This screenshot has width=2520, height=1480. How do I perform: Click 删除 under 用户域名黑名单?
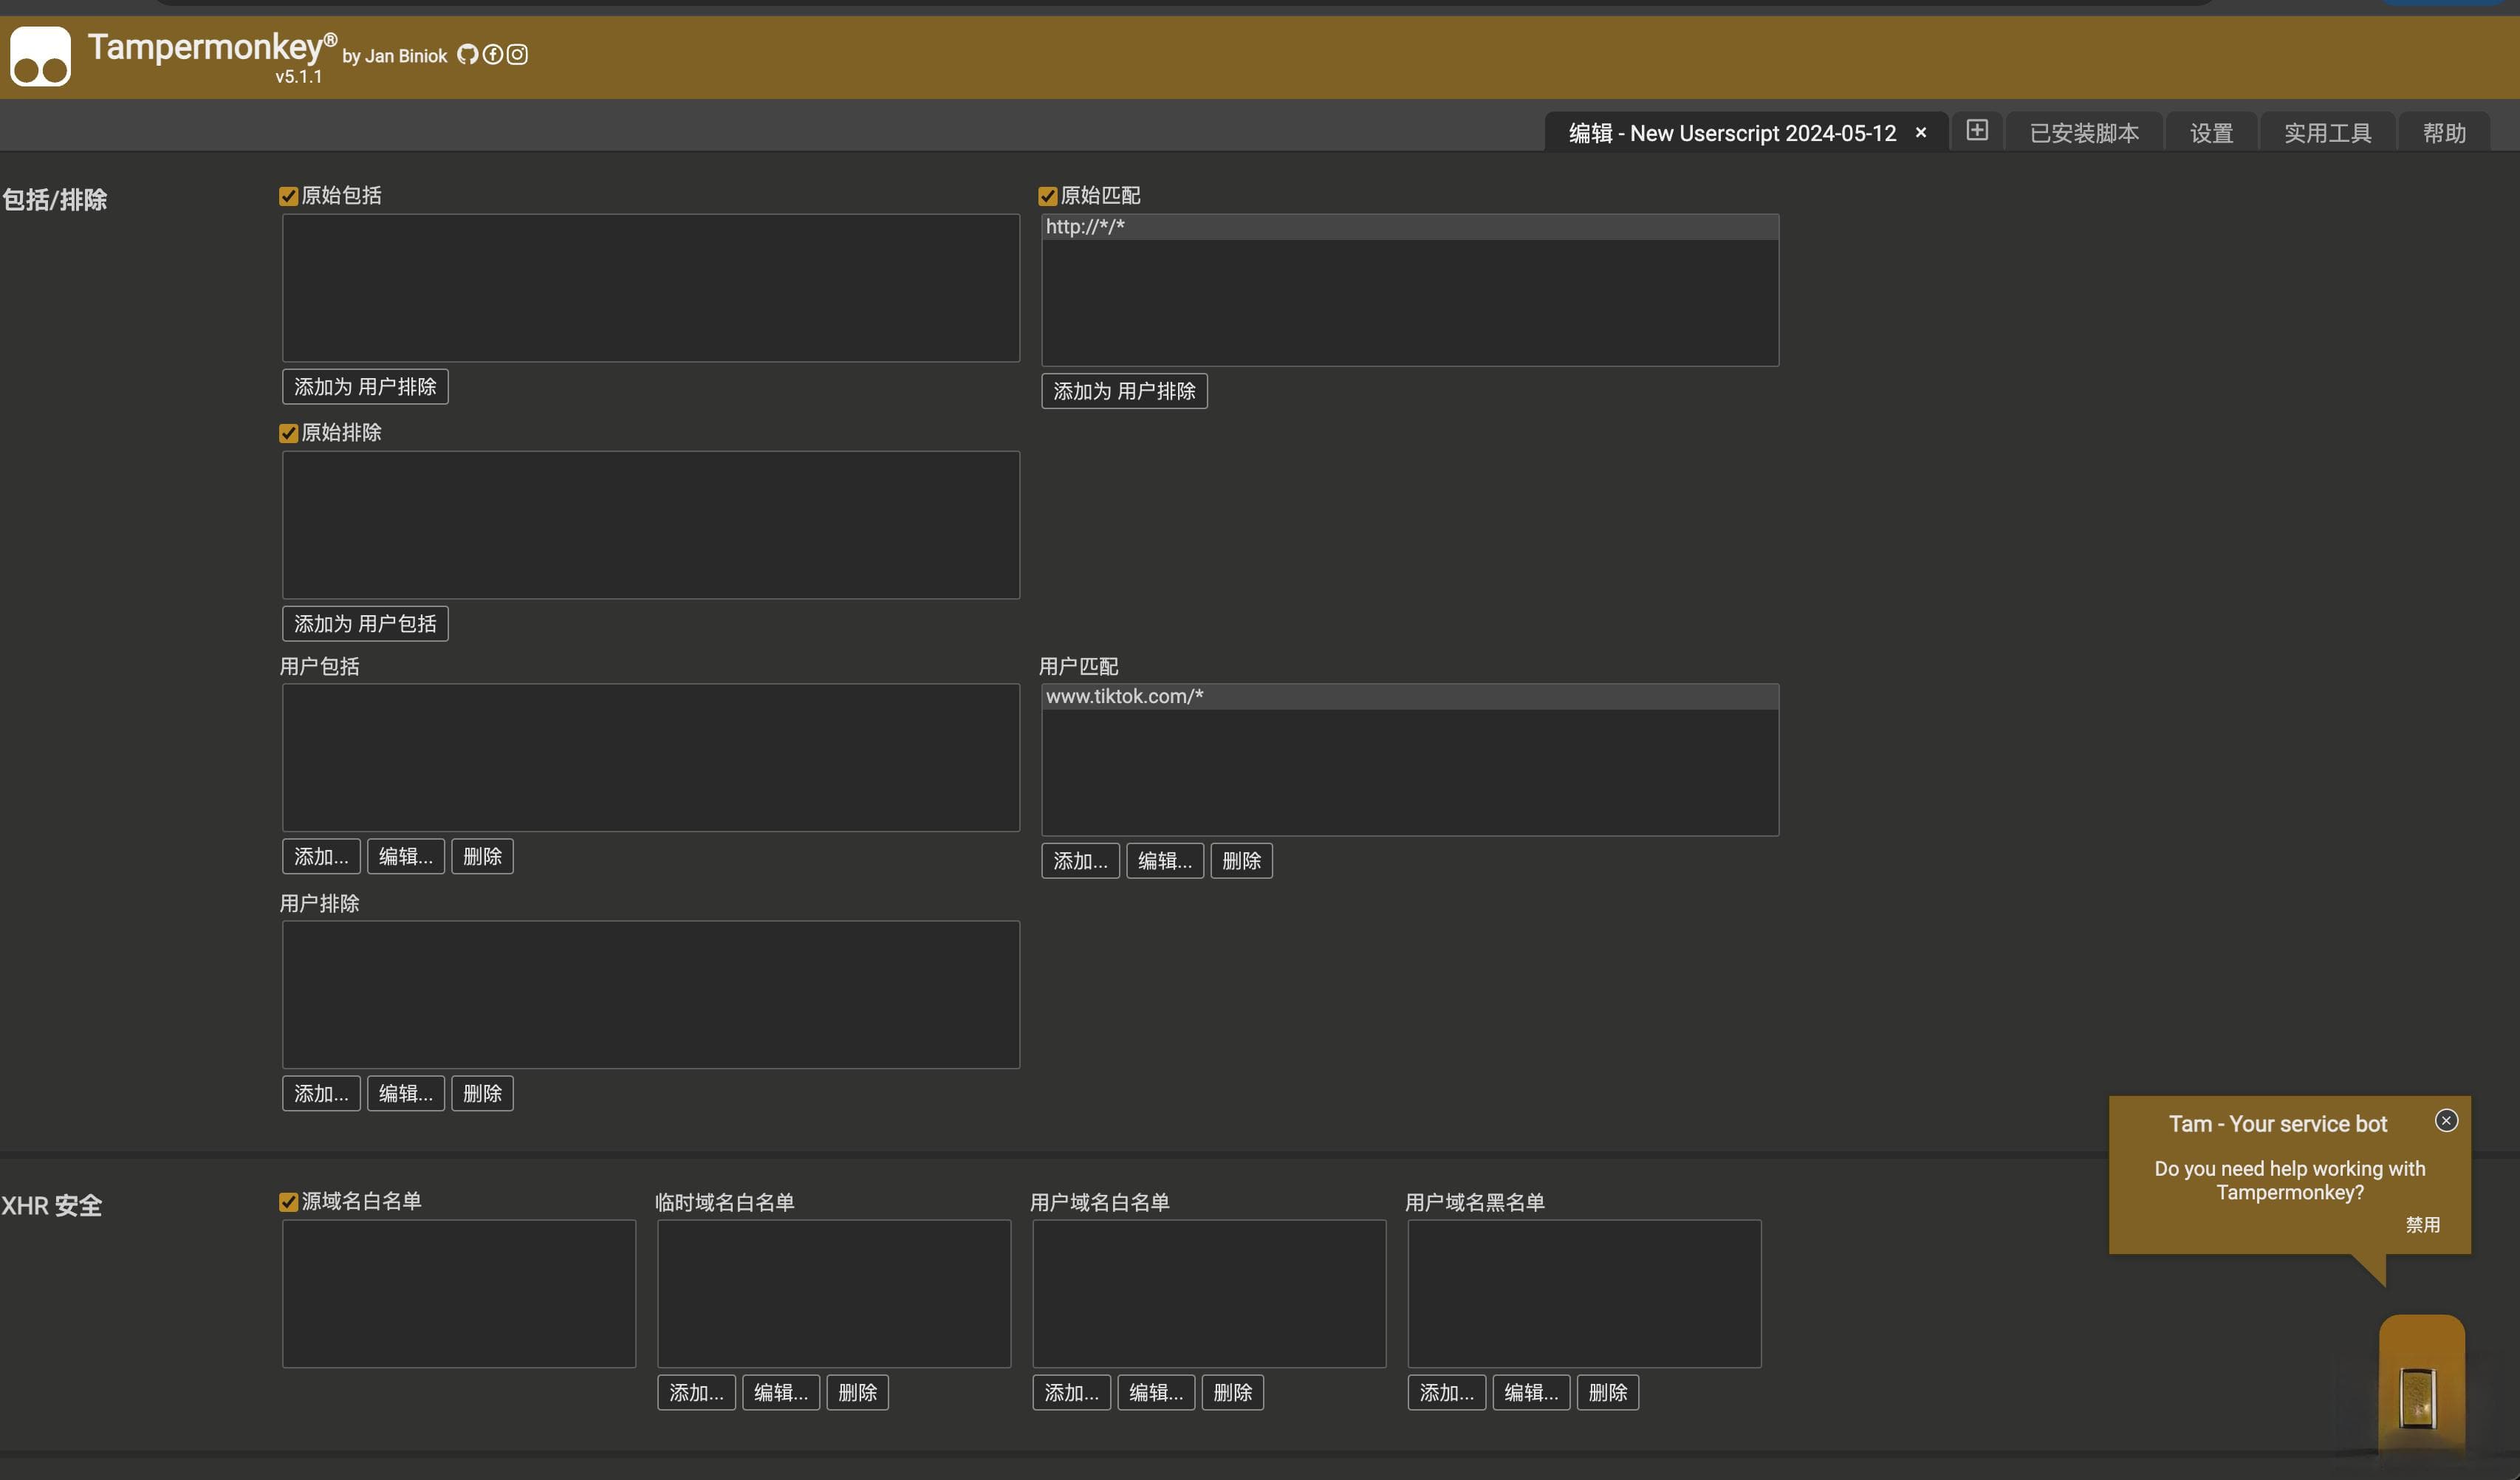[x=1607, y=1392]
